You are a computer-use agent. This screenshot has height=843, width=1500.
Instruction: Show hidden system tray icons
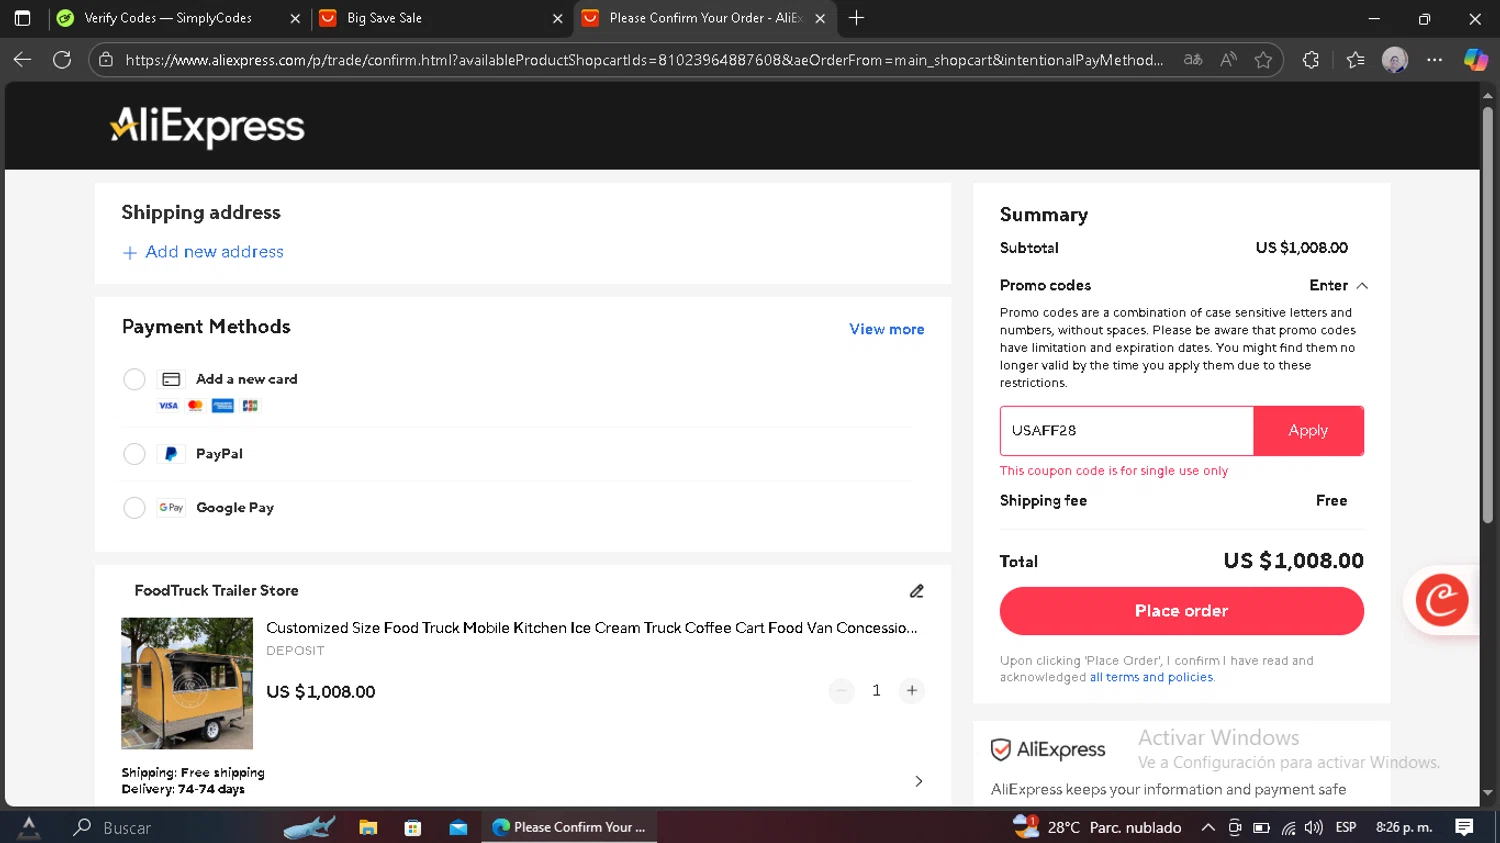[1208, 827]
